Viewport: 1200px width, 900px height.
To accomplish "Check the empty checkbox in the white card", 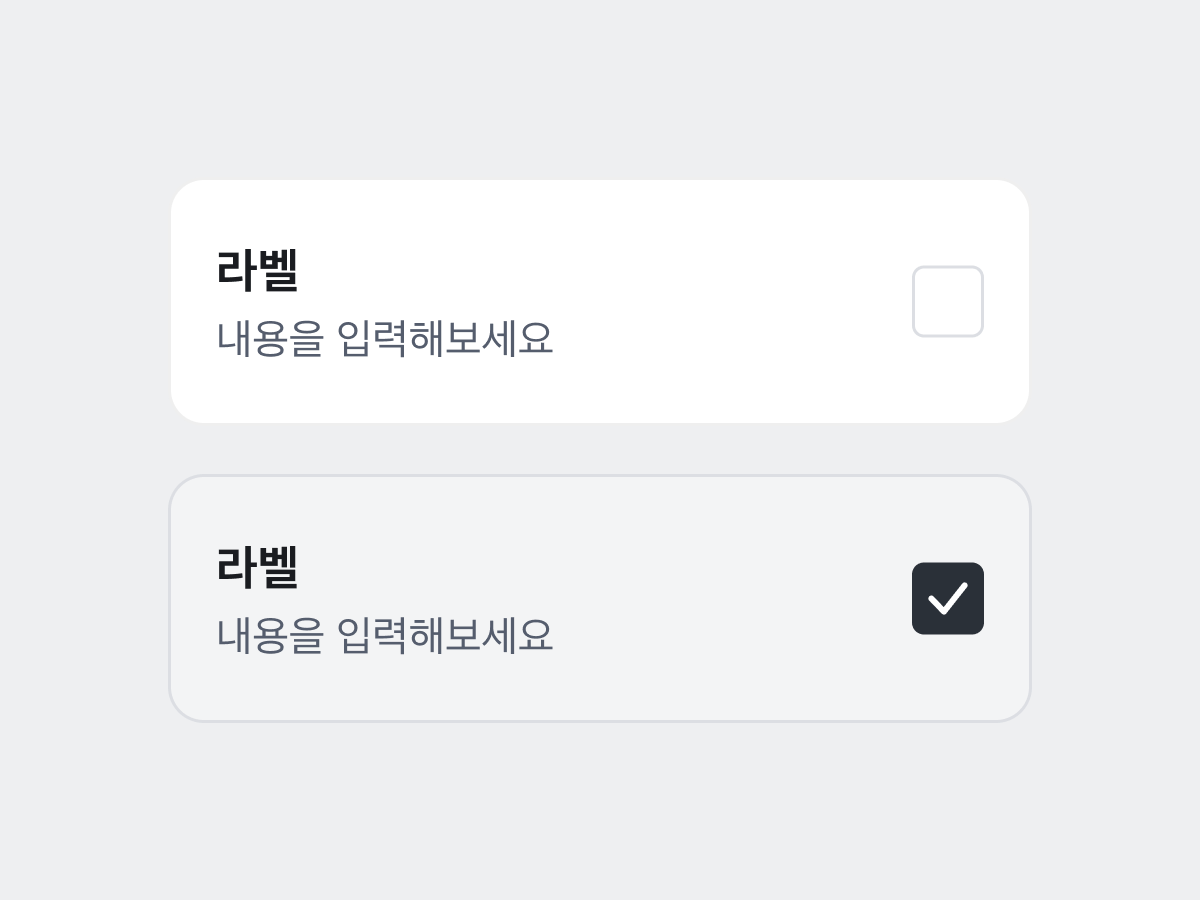I will point(947,301).
